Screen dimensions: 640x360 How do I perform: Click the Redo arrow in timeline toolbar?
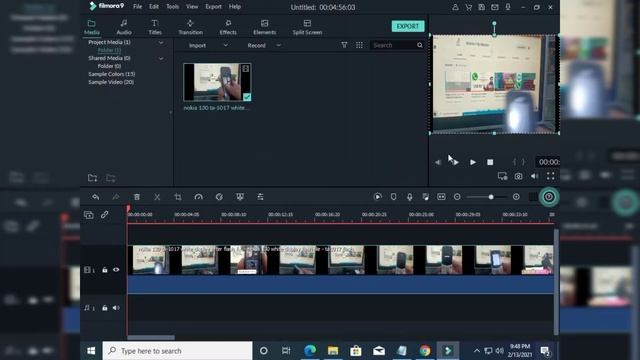116,197
